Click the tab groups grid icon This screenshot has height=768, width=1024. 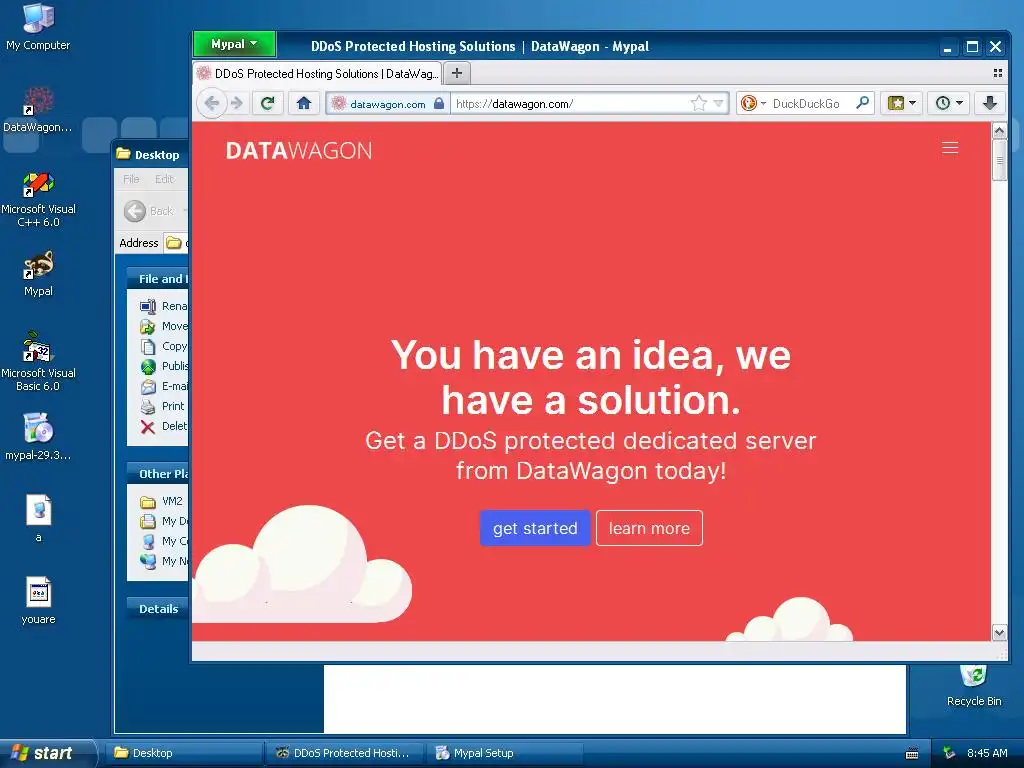(997, 73)
